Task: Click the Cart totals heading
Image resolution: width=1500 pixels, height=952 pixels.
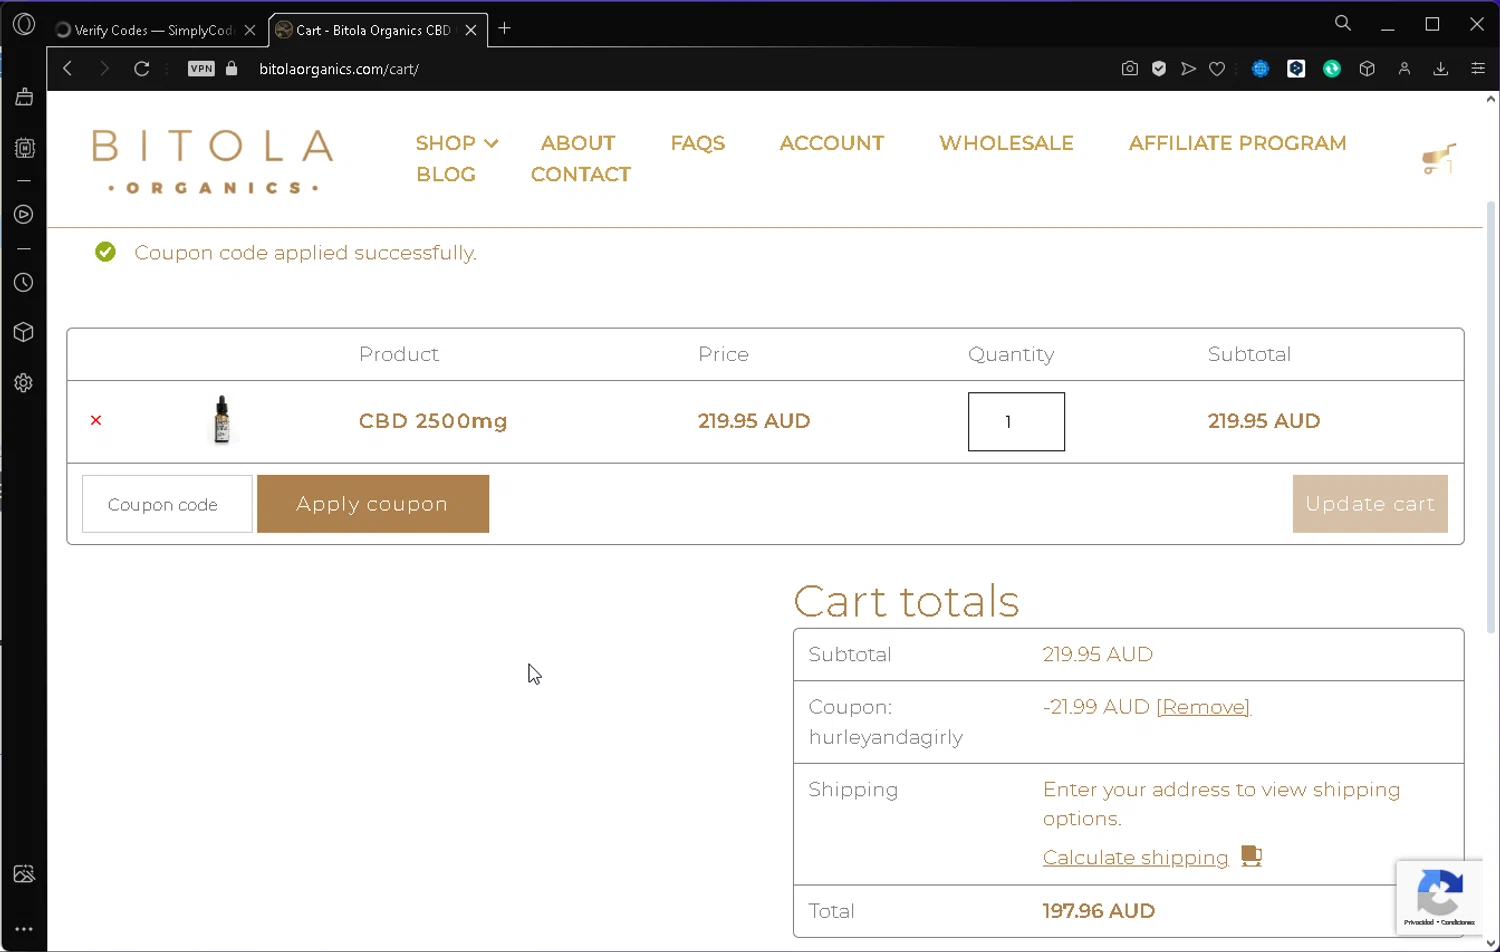Action: pyautogui.click(x=906, y=601)
